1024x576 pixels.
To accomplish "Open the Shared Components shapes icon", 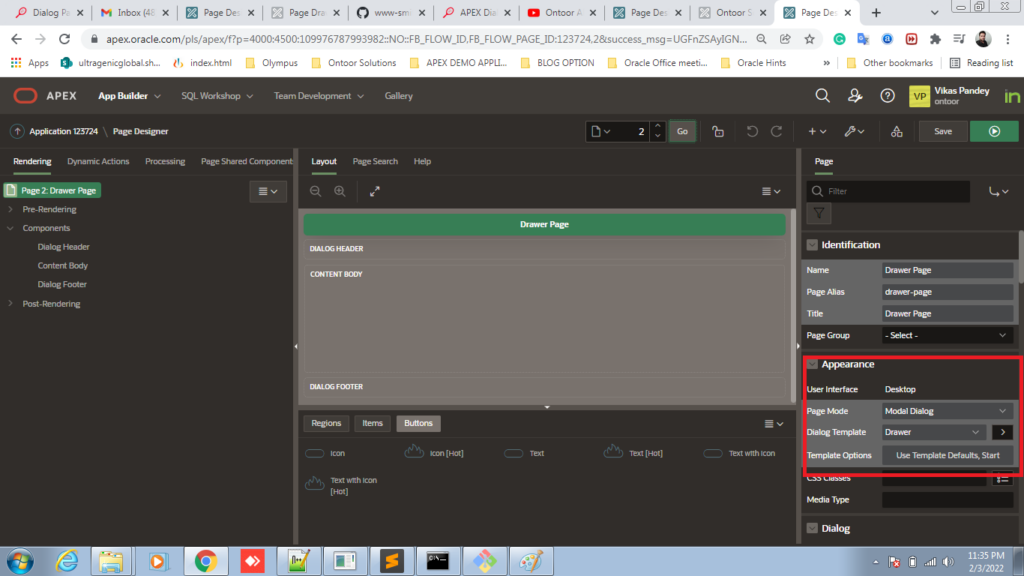I will 896,131.
